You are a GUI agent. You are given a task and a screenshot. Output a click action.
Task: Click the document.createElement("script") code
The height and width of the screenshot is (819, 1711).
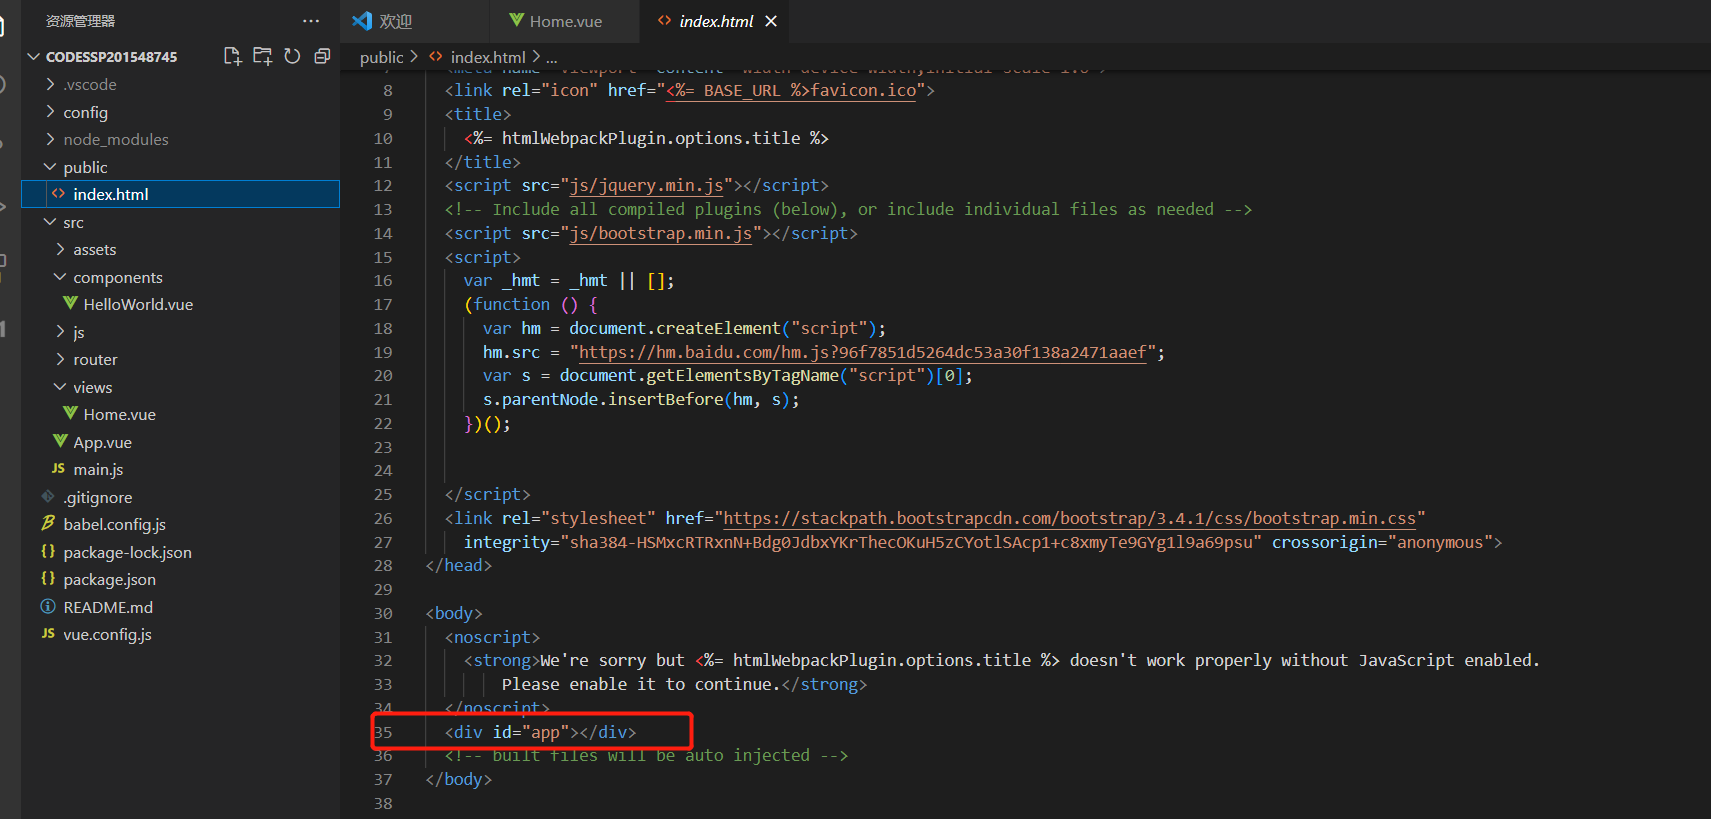click(722, 328)
